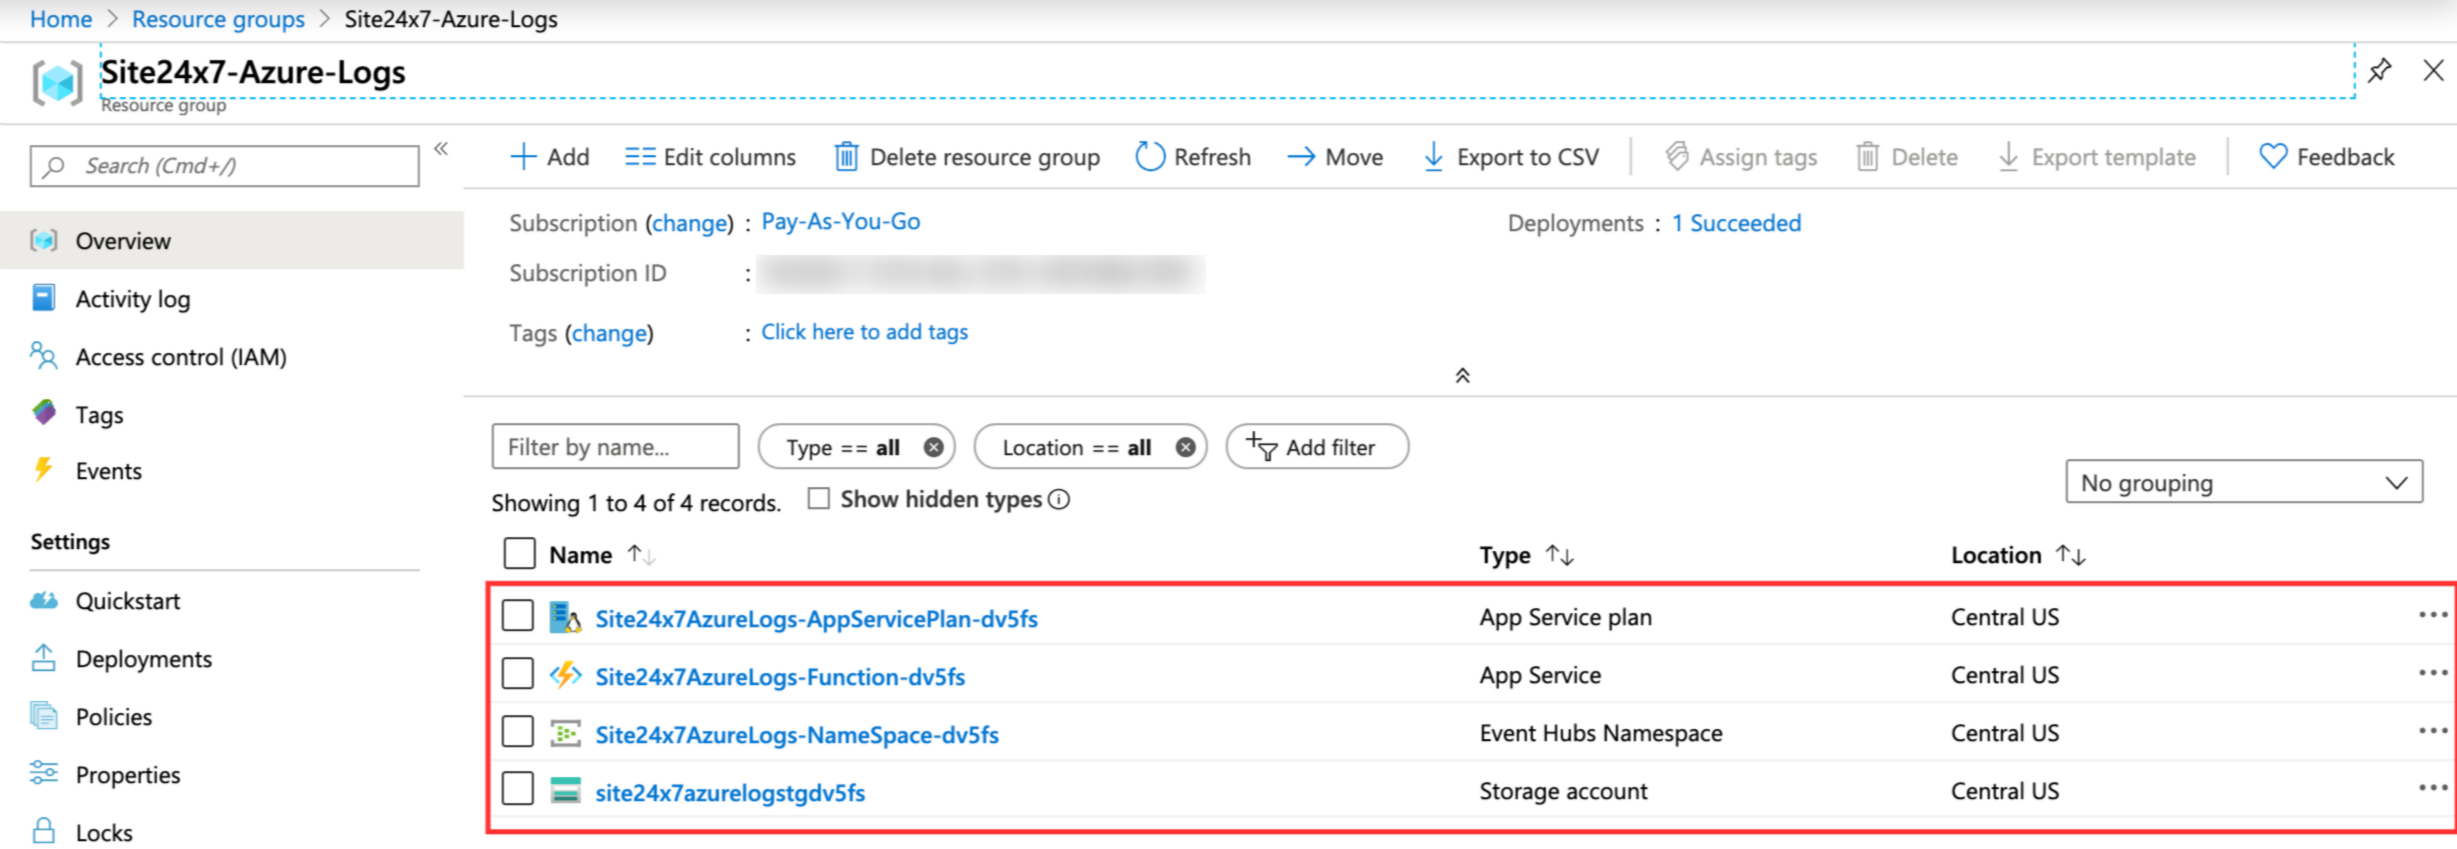Click the Move arrow icon
This screenshot has height=849, width=2457.
[1301, 157]
